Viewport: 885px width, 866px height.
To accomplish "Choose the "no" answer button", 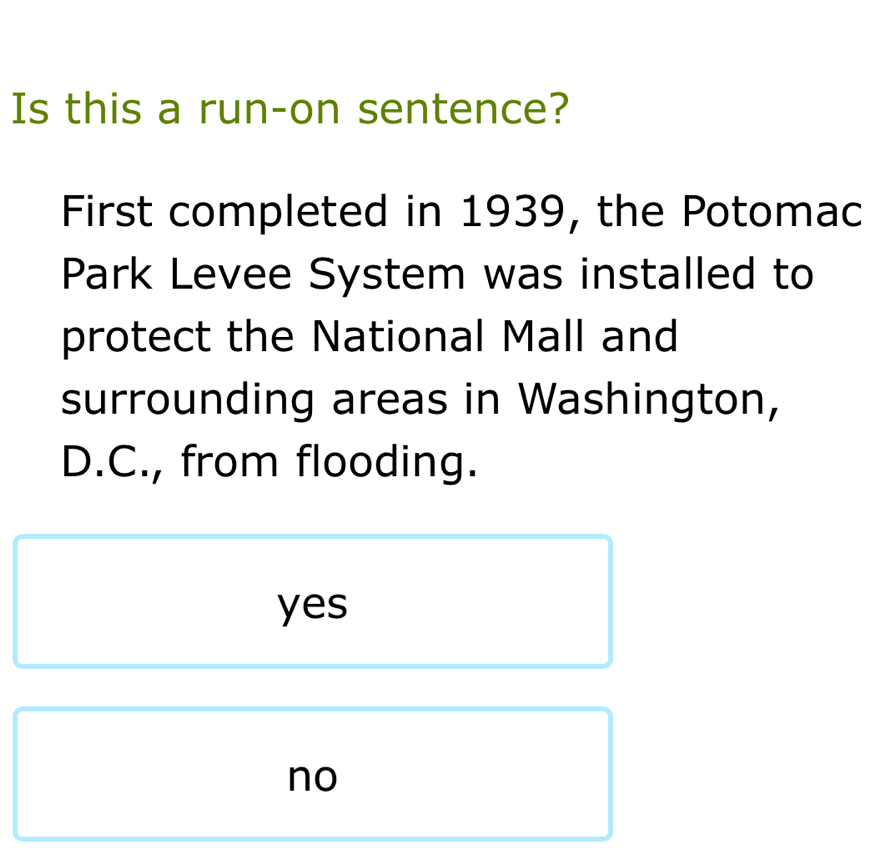I will (x=312, y=774).
